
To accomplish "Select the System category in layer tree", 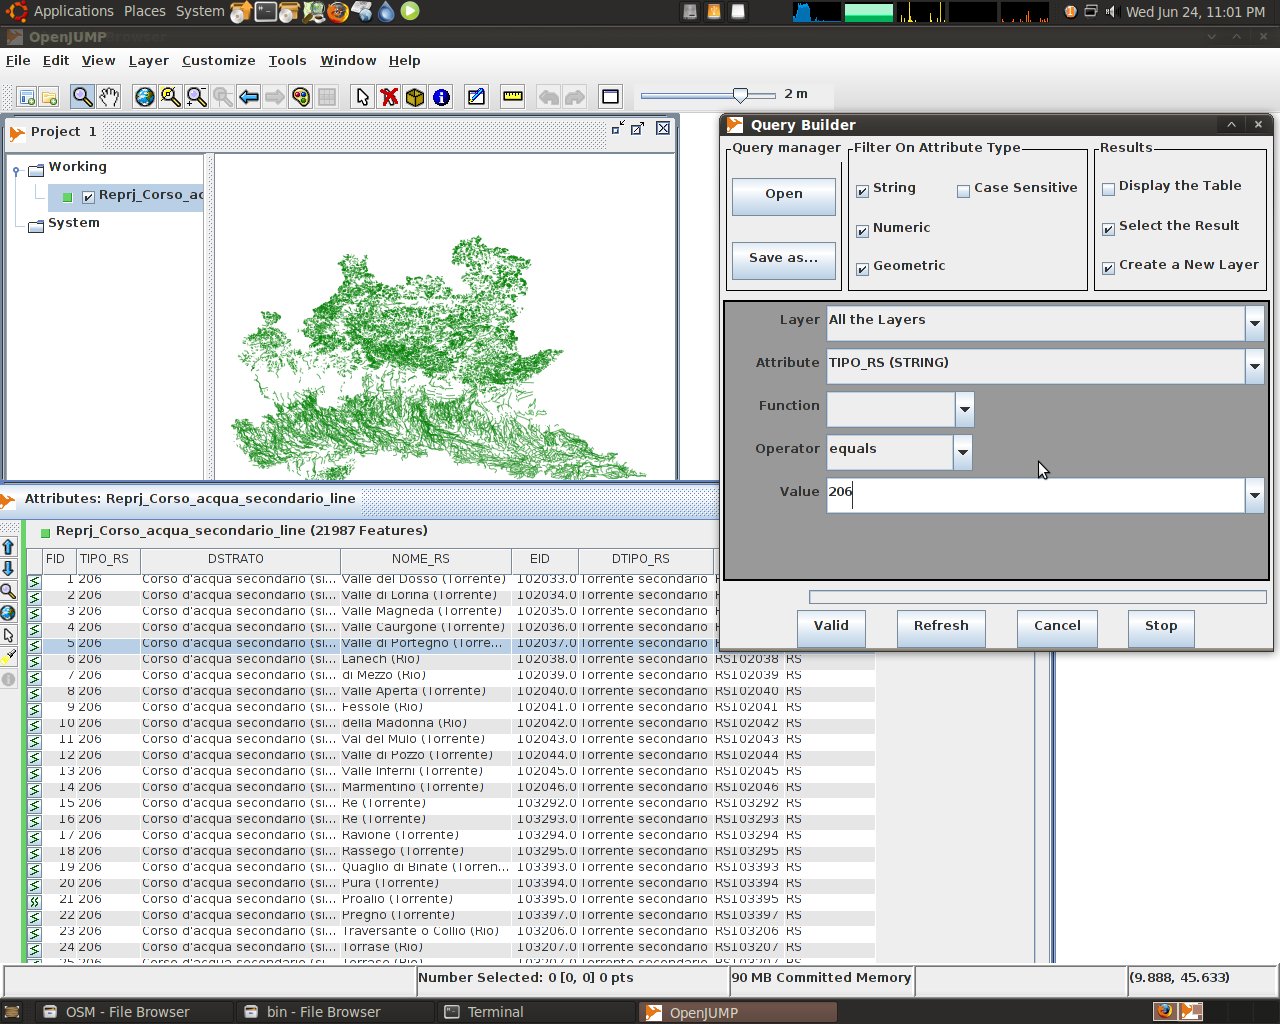I will tap(74, 224).
